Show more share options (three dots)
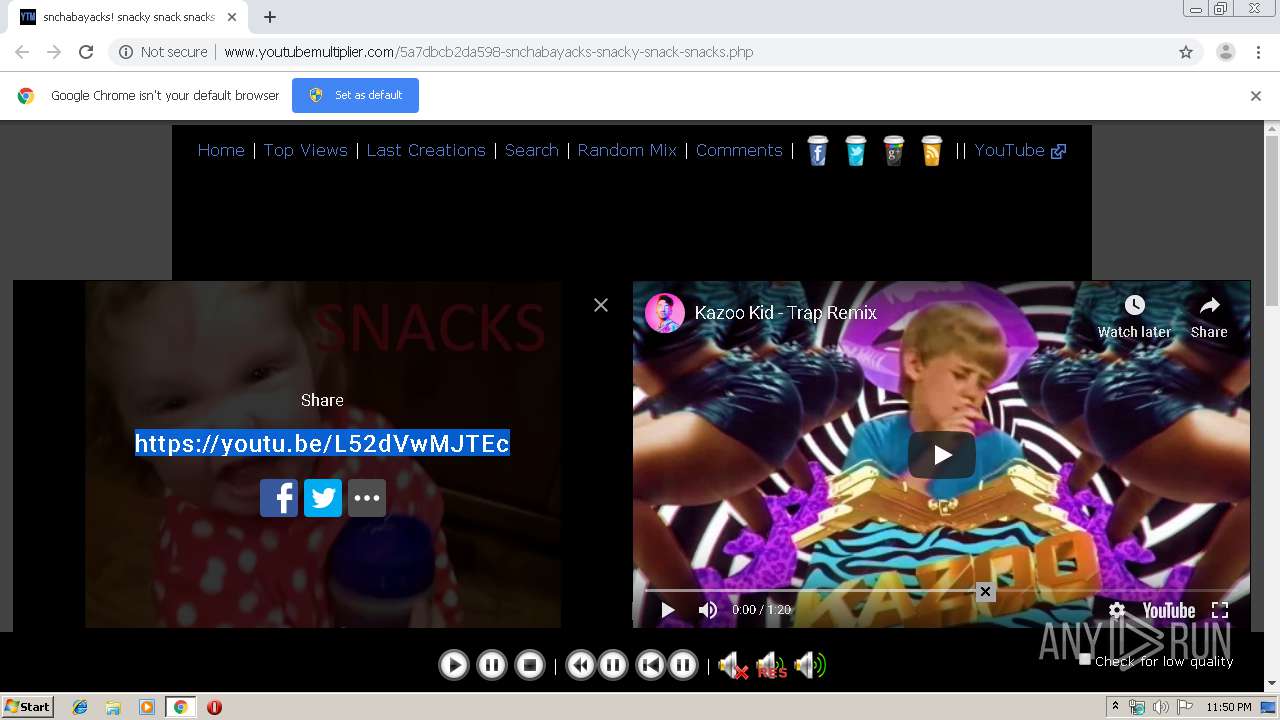 pos(367,498)
